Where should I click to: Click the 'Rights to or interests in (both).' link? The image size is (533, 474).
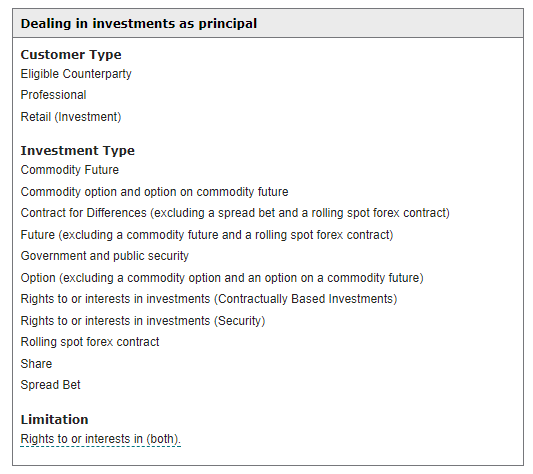(x=101, y=439)
